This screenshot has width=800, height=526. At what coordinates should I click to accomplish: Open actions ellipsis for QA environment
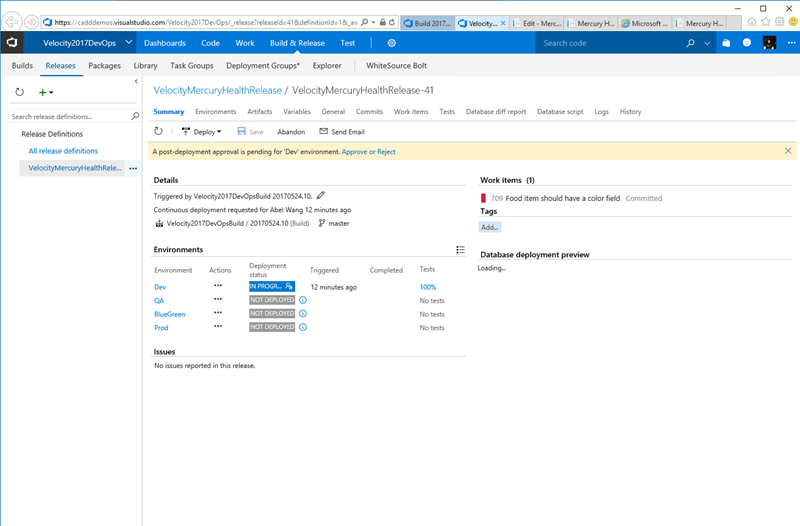coord(218,299)
